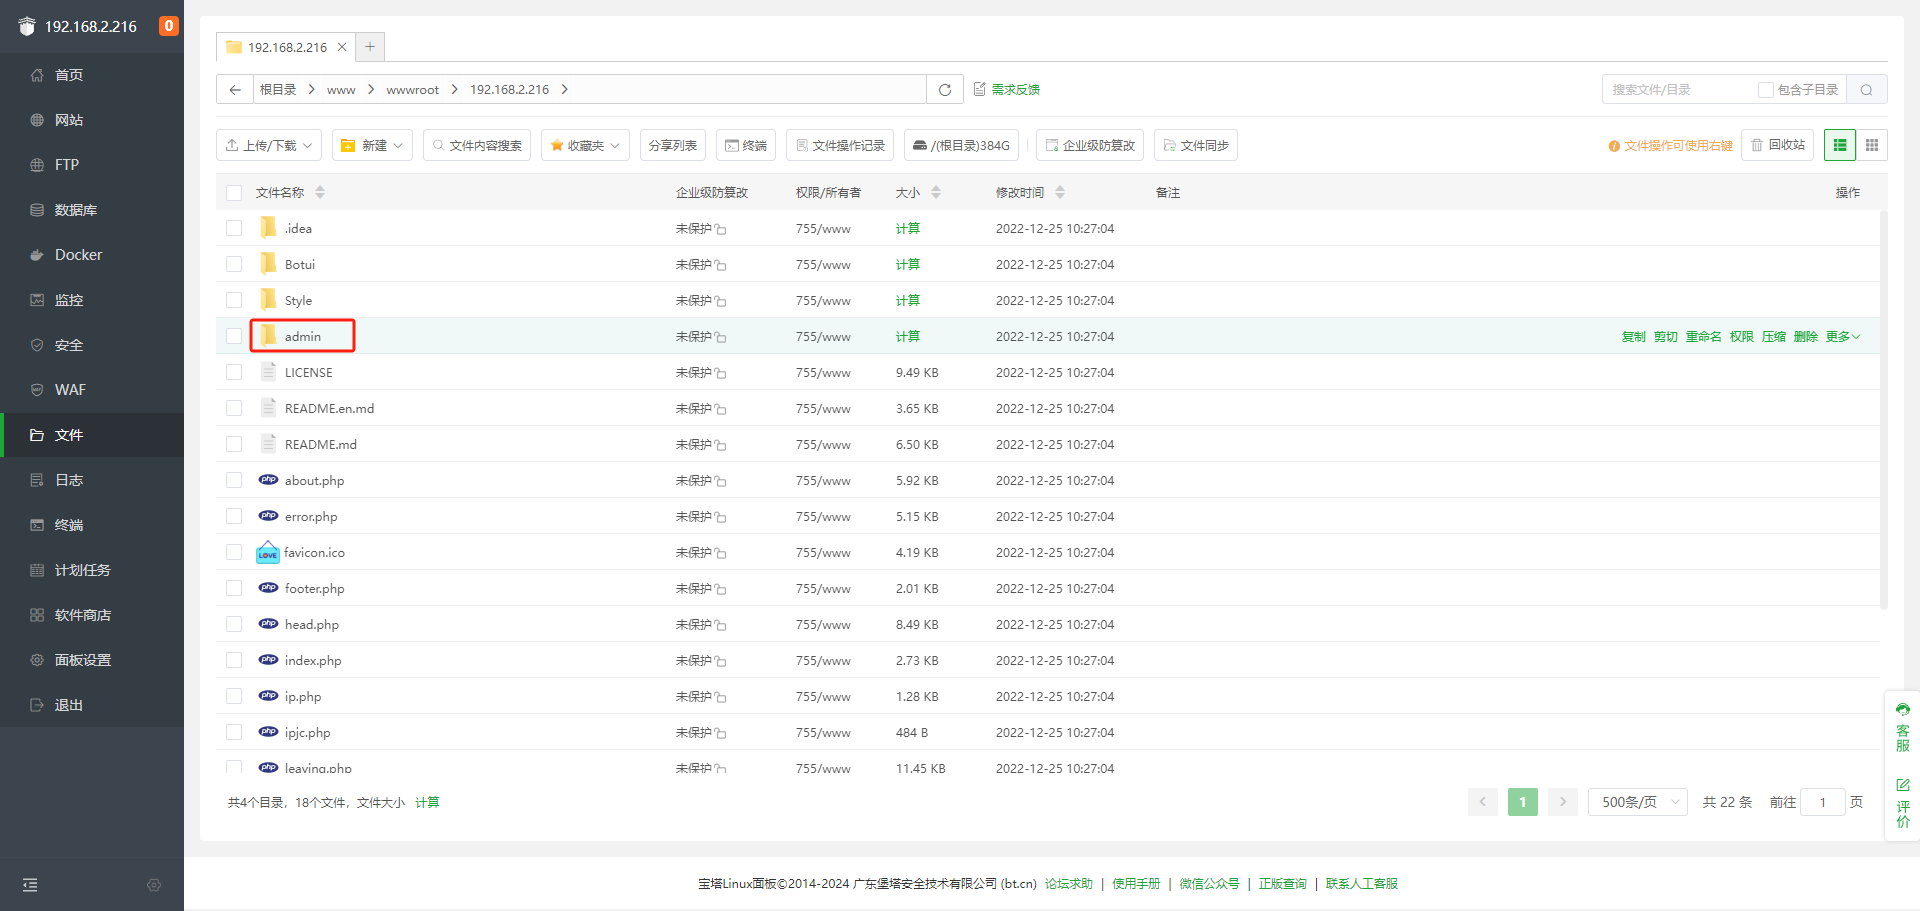This screenshot has height=911, width=1920.
Task: Open the 回收站 recycle bin
Action: pyautogui.click(x=1778, y=145)
